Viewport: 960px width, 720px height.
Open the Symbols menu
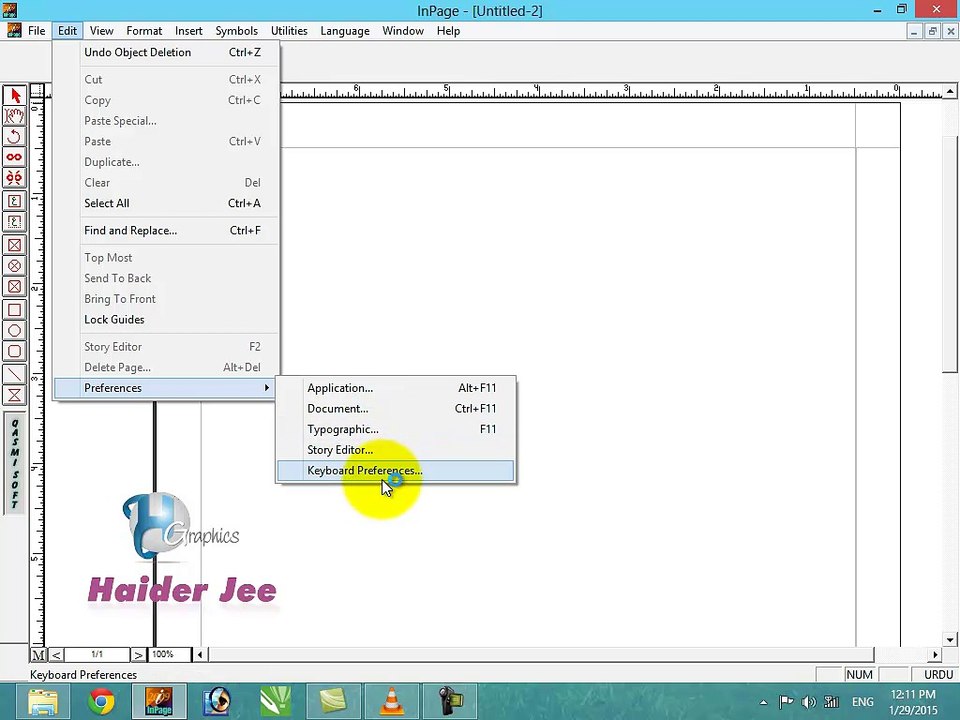(x=236, y=31)
